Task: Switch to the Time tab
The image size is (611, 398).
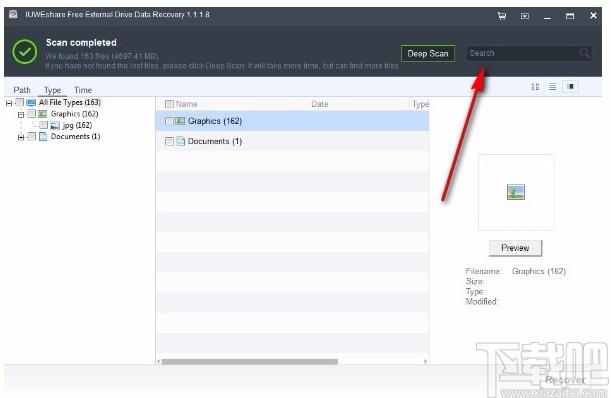Action: coord(83,90)
